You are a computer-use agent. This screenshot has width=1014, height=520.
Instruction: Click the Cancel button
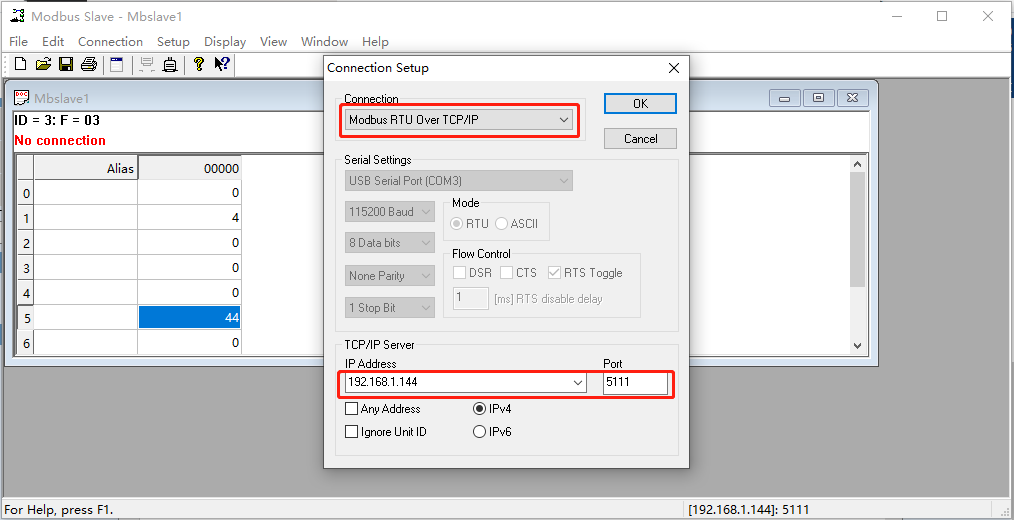pos(640,139)
